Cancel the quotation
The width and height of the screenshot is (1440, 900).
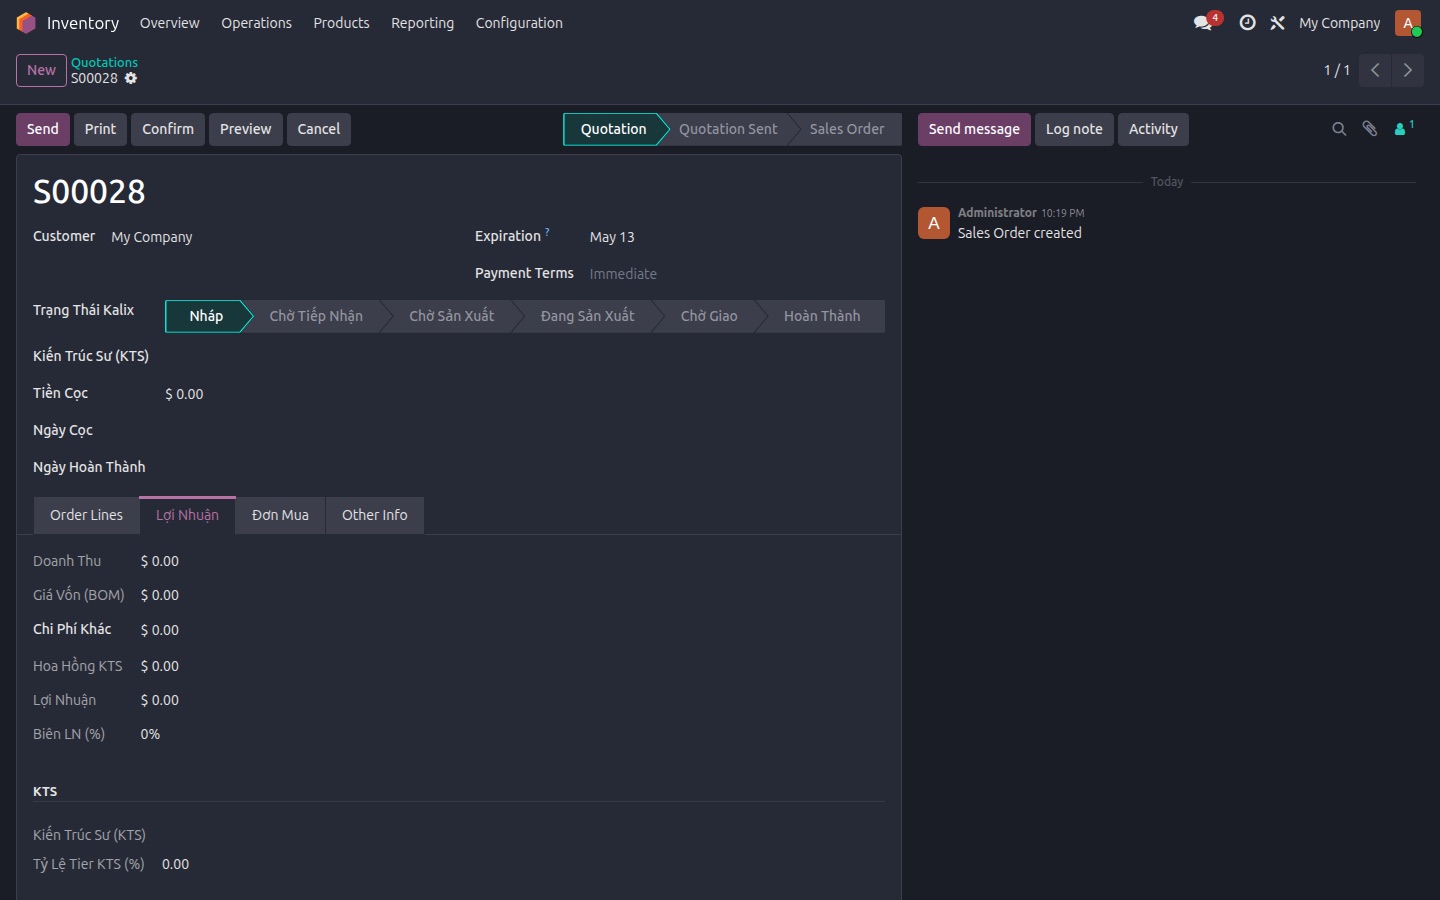[x=319, y=129]
